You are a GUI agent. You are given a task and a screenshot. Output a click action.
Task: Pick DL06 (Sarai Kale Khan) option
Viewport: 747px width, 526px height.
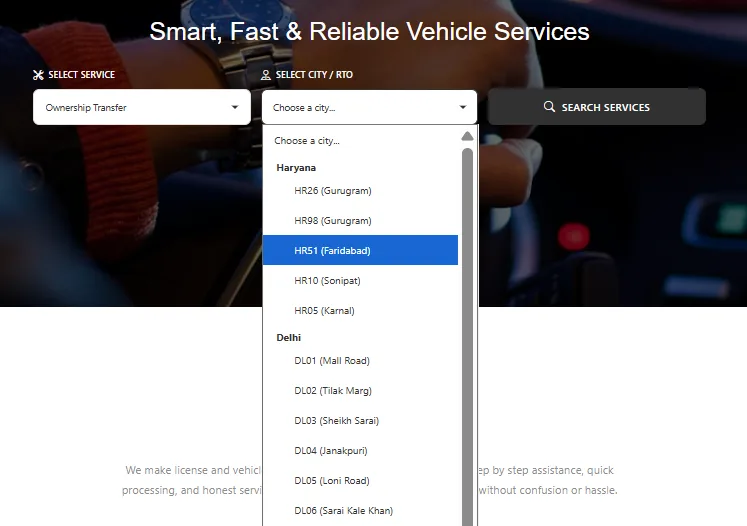360,511
